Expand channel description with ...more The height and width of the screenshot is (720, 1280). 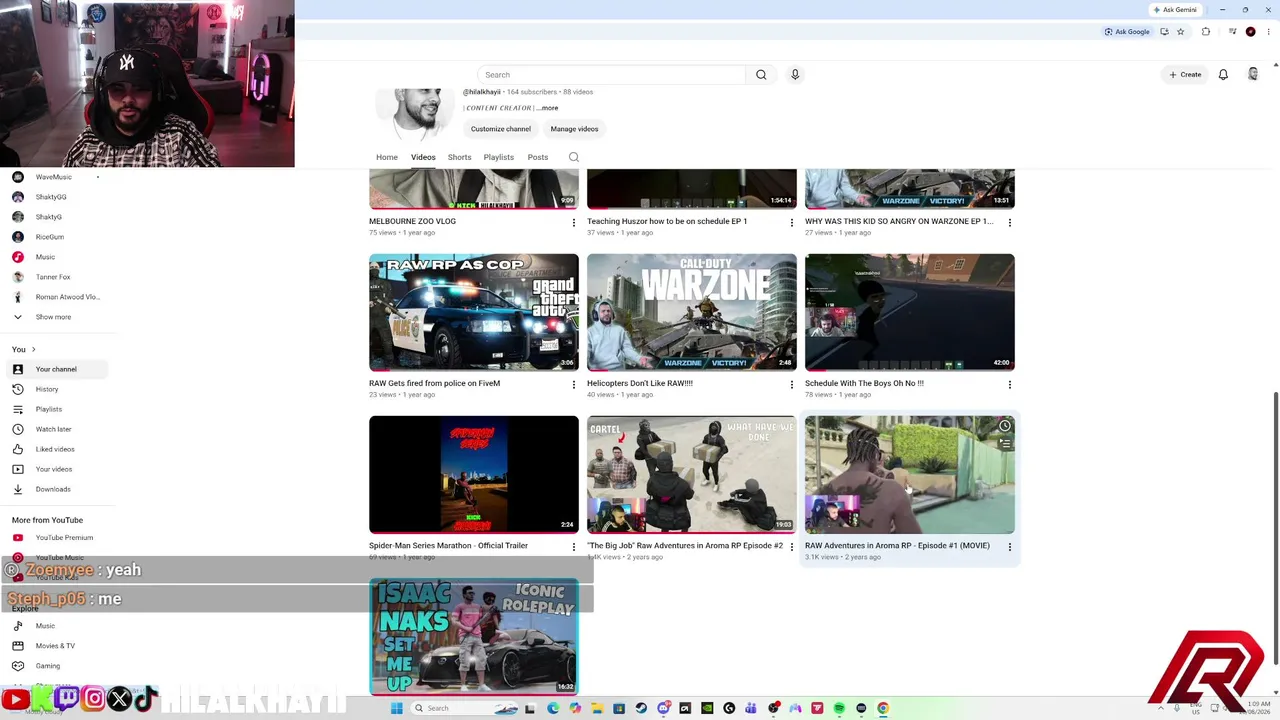tap(546, 108)
